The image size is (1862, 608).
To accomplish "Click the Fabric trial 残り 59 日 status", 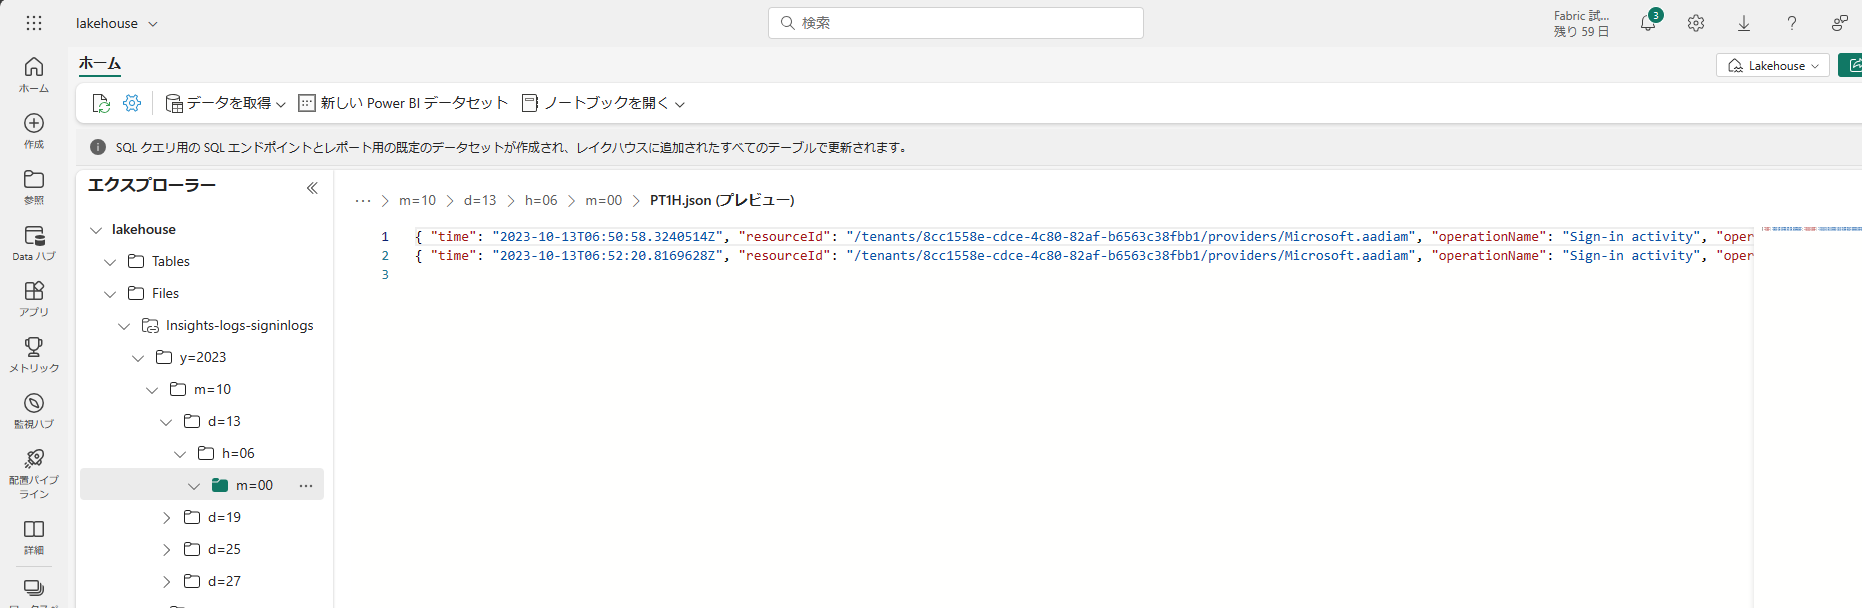I will [1582, 23].
